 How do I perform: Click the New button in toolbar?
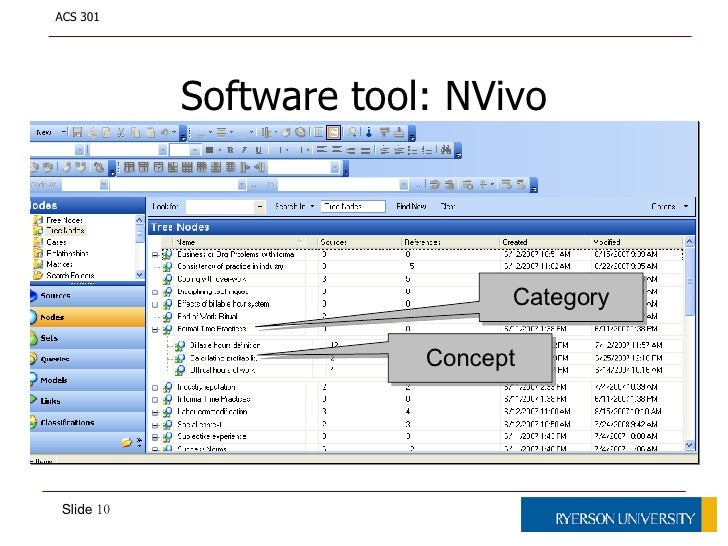point(44,133)
